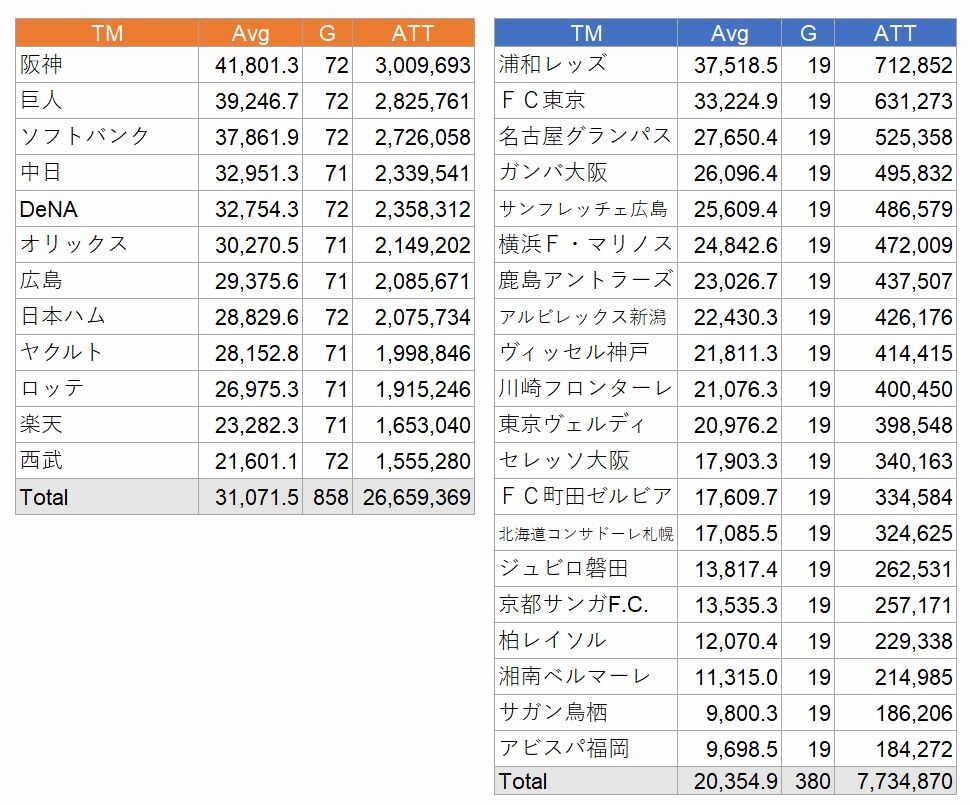The width and height of the screenshot is (970, 805).
Task: Select the 京都サンガF.C. team cell
Action: (586, 604)
